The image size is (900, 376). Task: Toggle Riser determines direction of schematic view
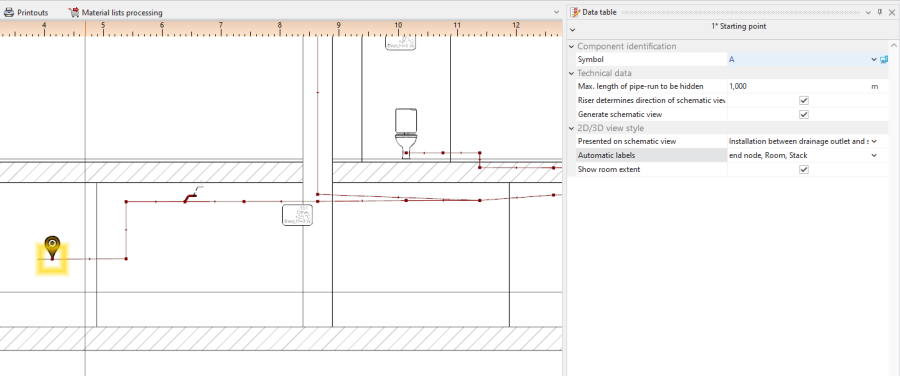click(x=804, y=100)
